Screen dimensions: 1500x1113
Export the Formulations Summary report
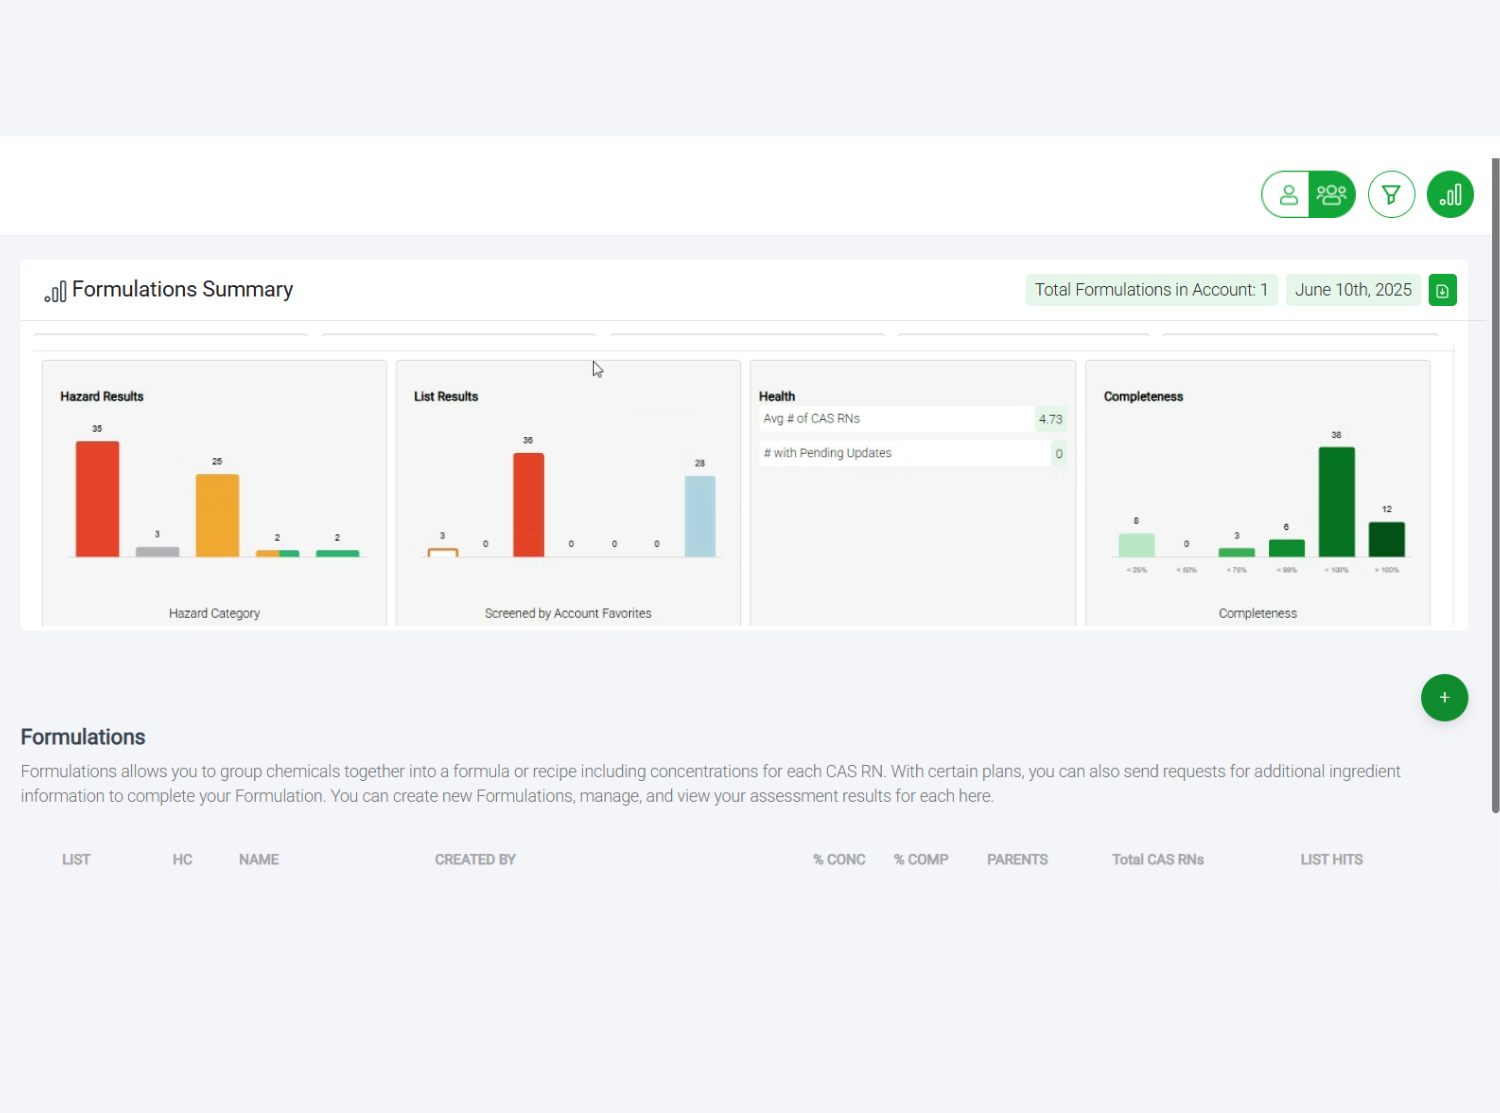(x=1442, y=290)
